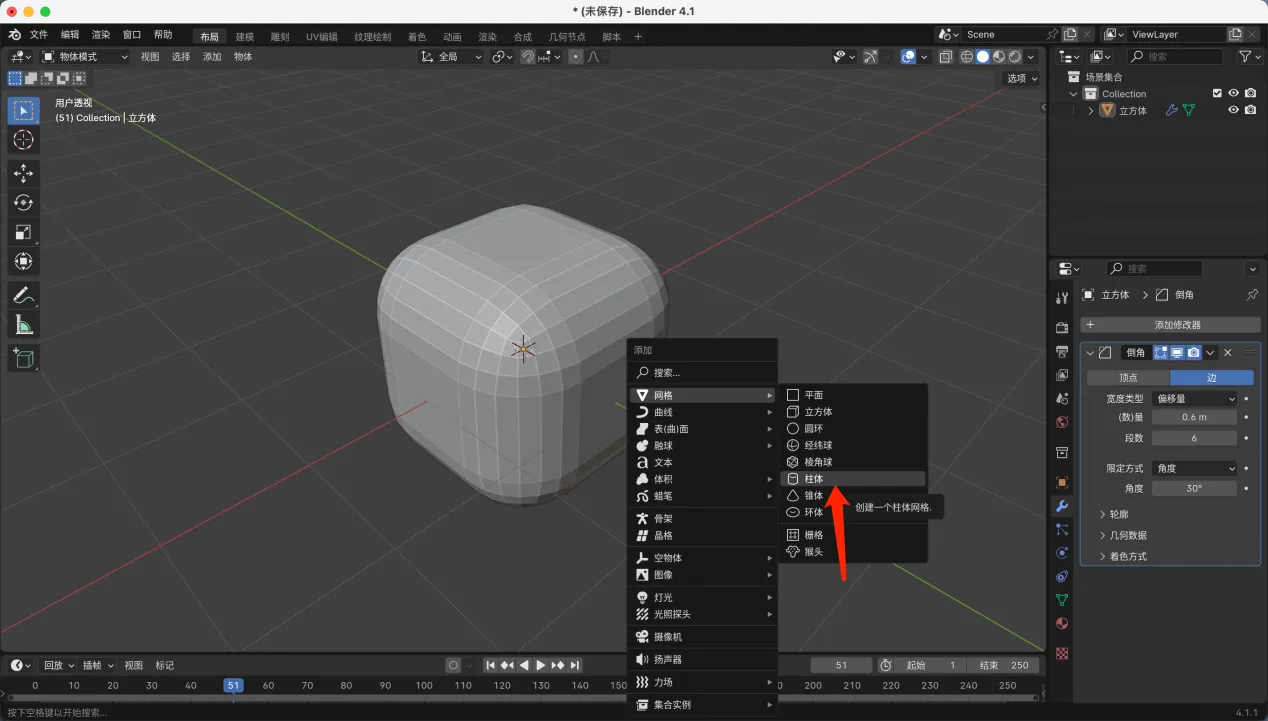Activate the 3D Cursor tool
Screen dimensions: 1268x721
(24, 140)
